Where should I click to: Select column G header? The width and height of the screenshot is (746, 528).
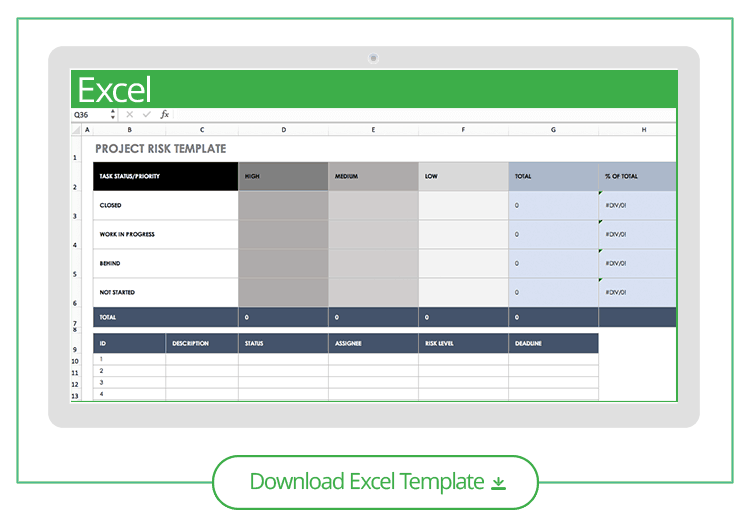(553, 129)
